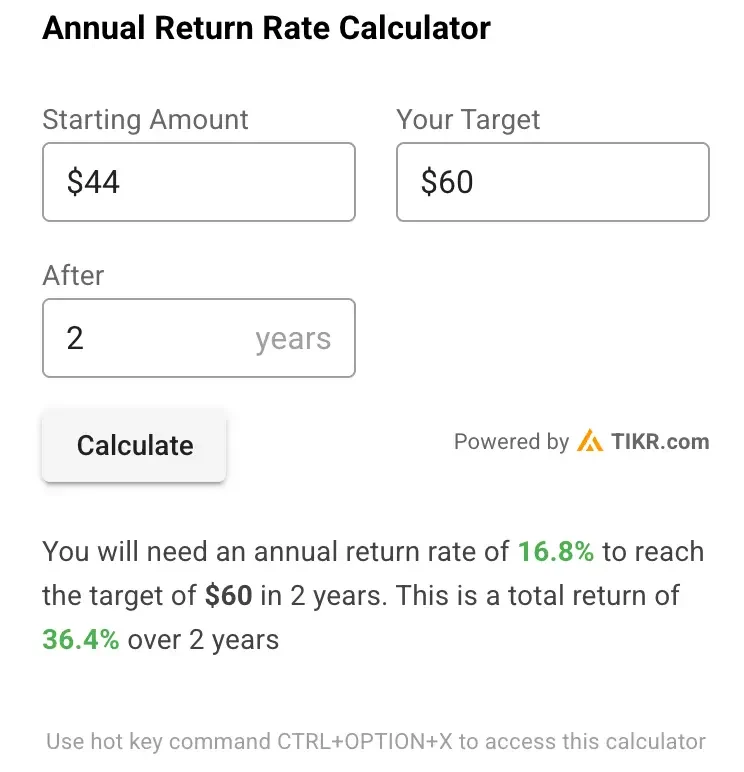Click the bold $60 in the result text
744x772 pixels.
point(228,596)
